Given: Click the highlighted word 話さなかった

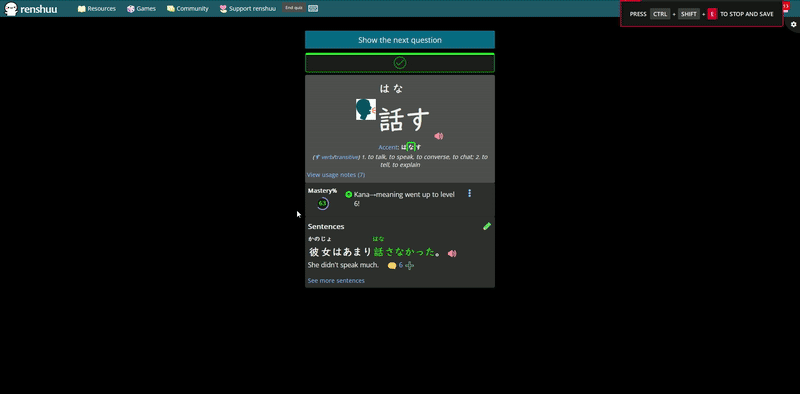Looking at the screenshot, I should [x=404, y=252].
